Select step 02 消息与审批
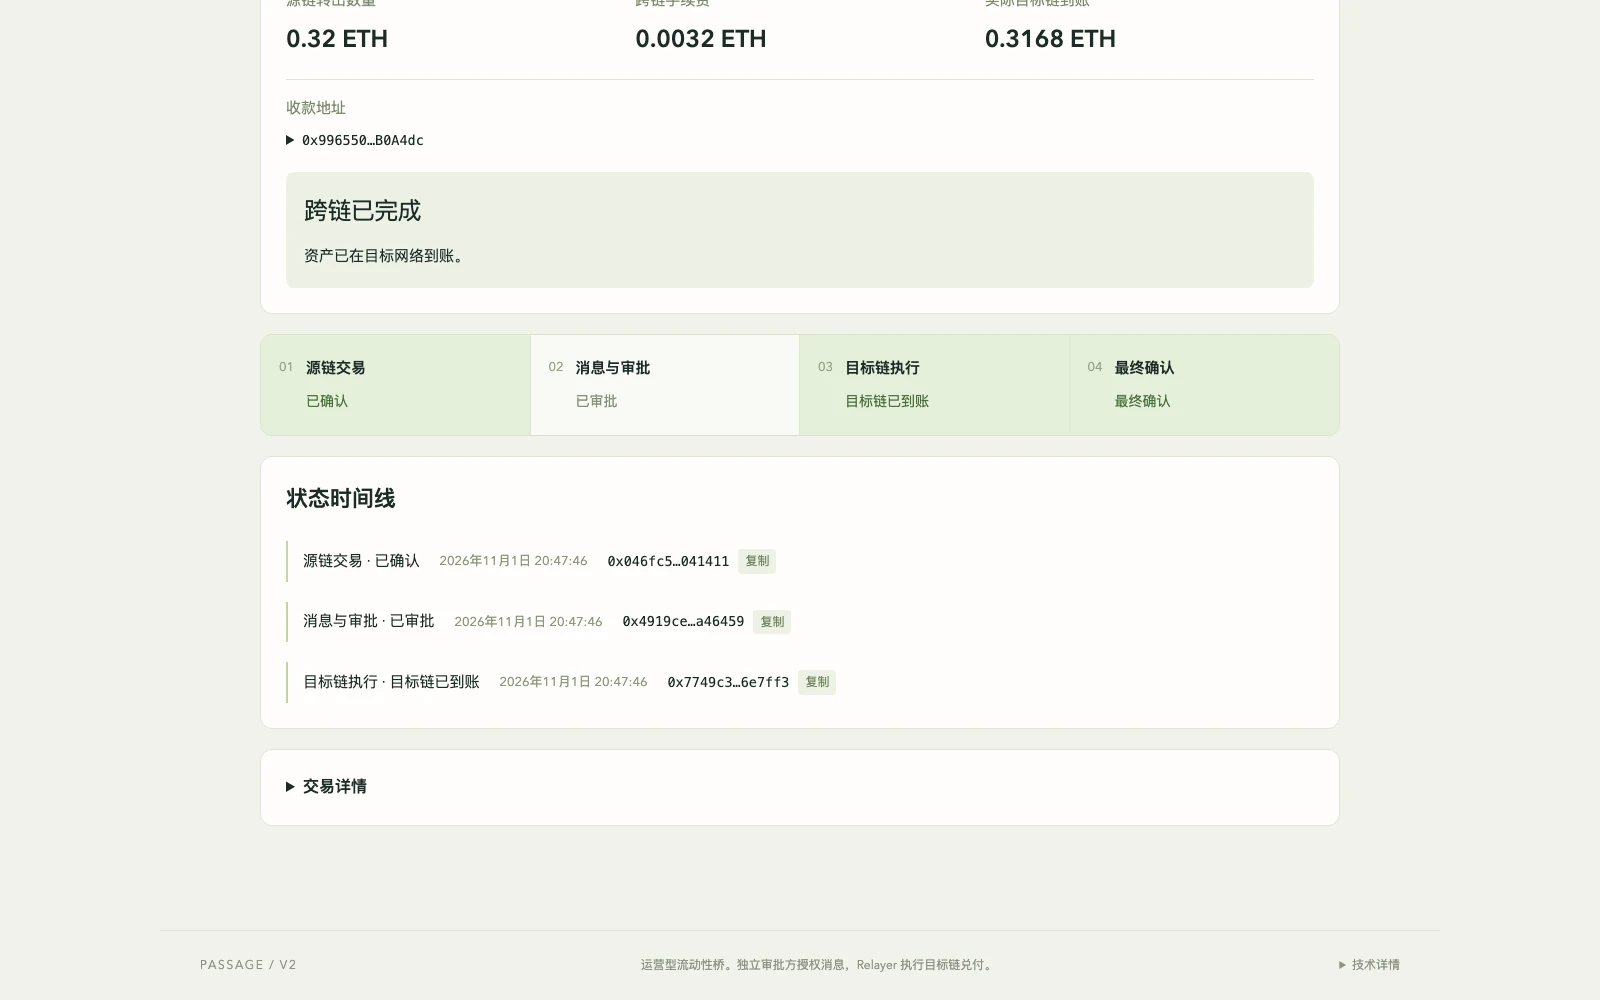1600x1000 pixels. click(x=665, y=385)
